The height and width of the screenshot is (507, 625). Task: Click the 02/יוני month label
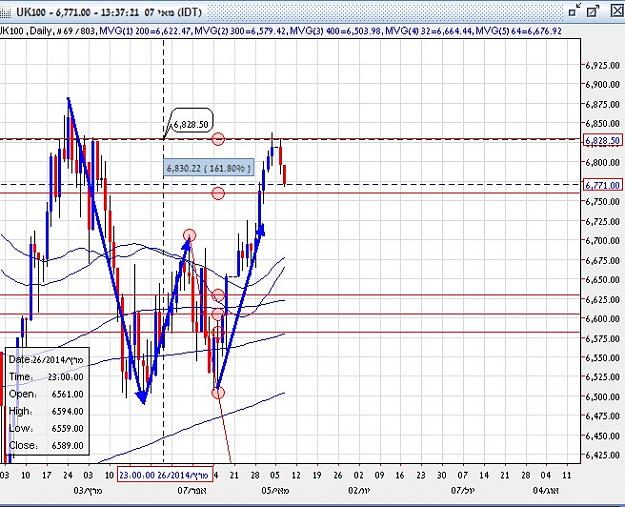tap(359, 491)
